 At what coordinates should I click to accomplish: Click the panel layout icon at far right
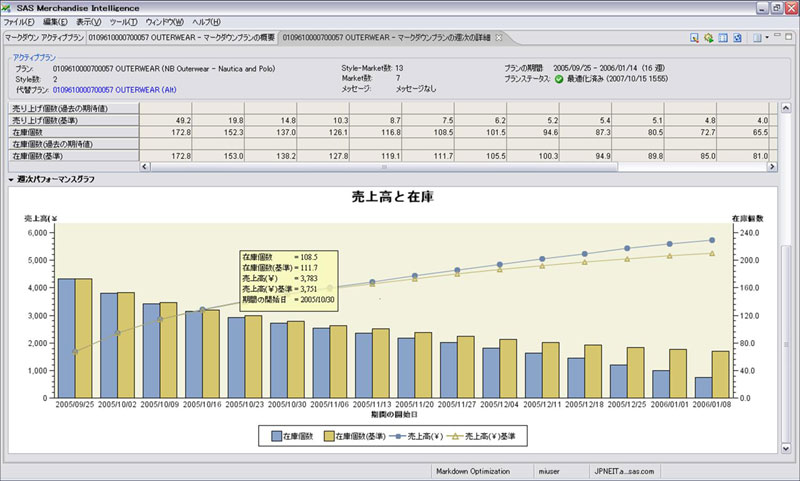point(756,38)
